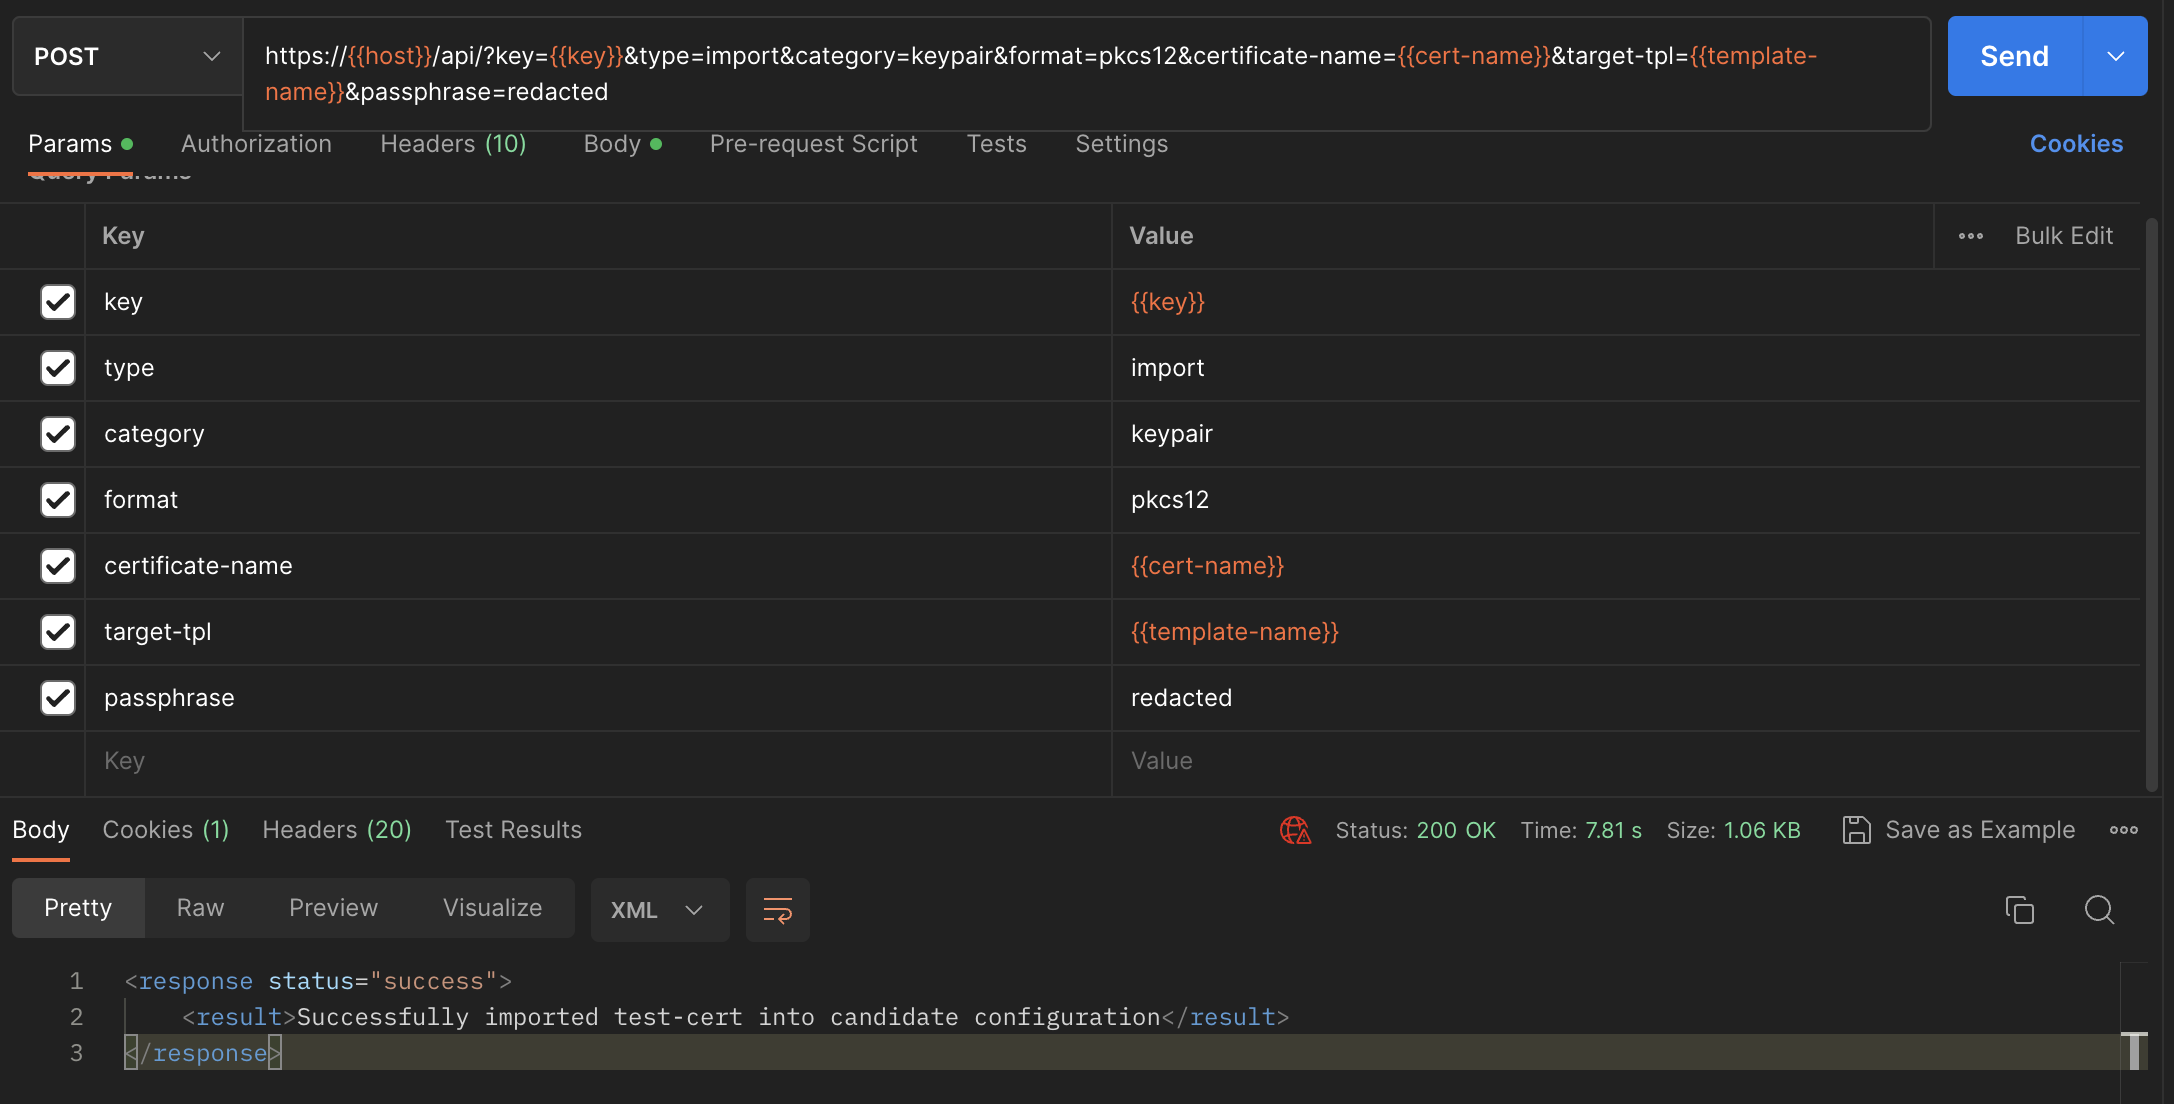The image size is (2174, 1104).
Task: Open more options for query params
Action: [1970, 236]
